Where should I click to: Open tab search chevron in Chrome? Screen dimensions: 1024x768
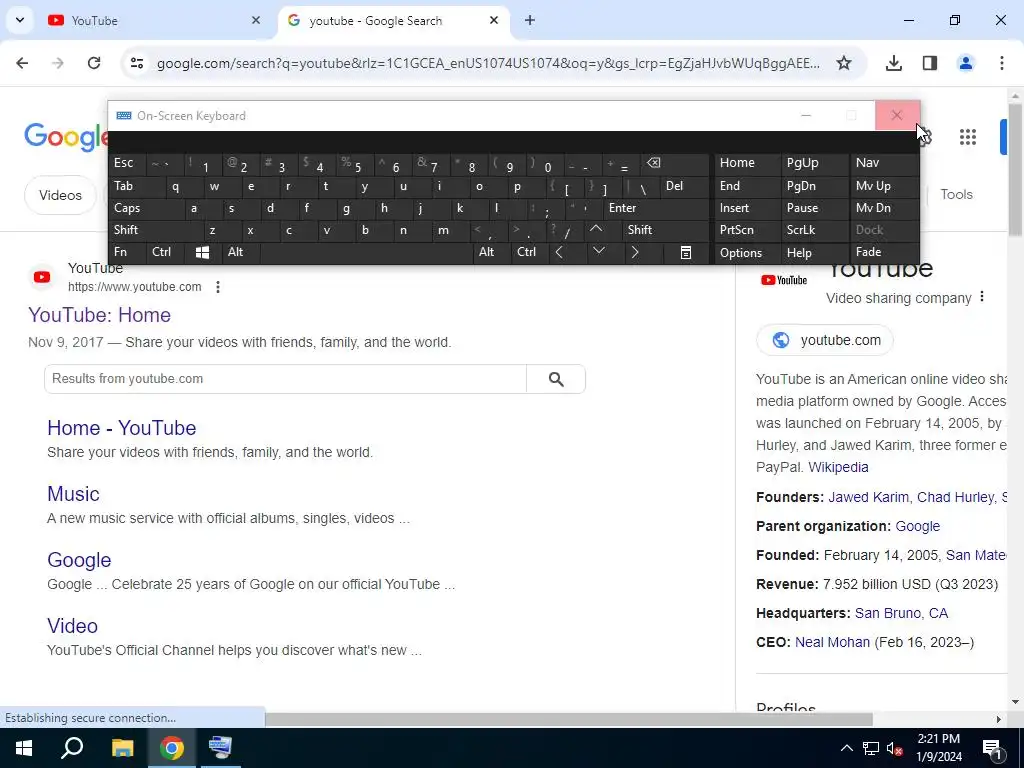point(20,20)
